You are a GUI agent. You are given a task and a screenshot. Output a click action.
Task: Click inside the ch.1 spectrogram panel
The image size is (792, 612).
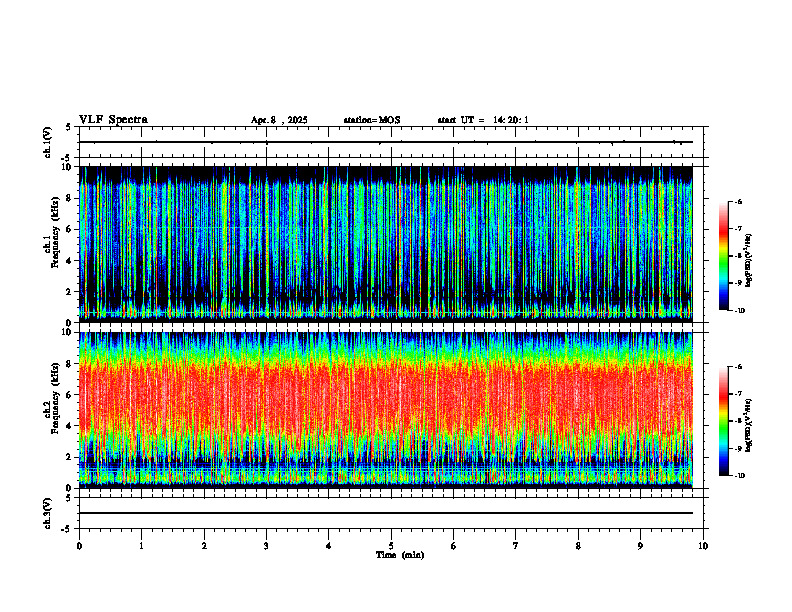(x=386, y=244)
